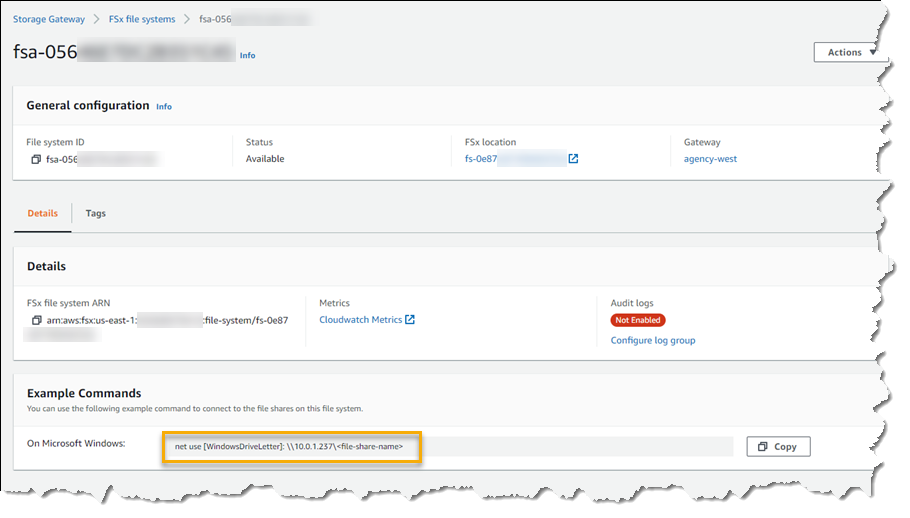Click the arn:aws:fsx:us-east-1 ARN text
The width and height of the screenshot is (910, 518).
167,320
